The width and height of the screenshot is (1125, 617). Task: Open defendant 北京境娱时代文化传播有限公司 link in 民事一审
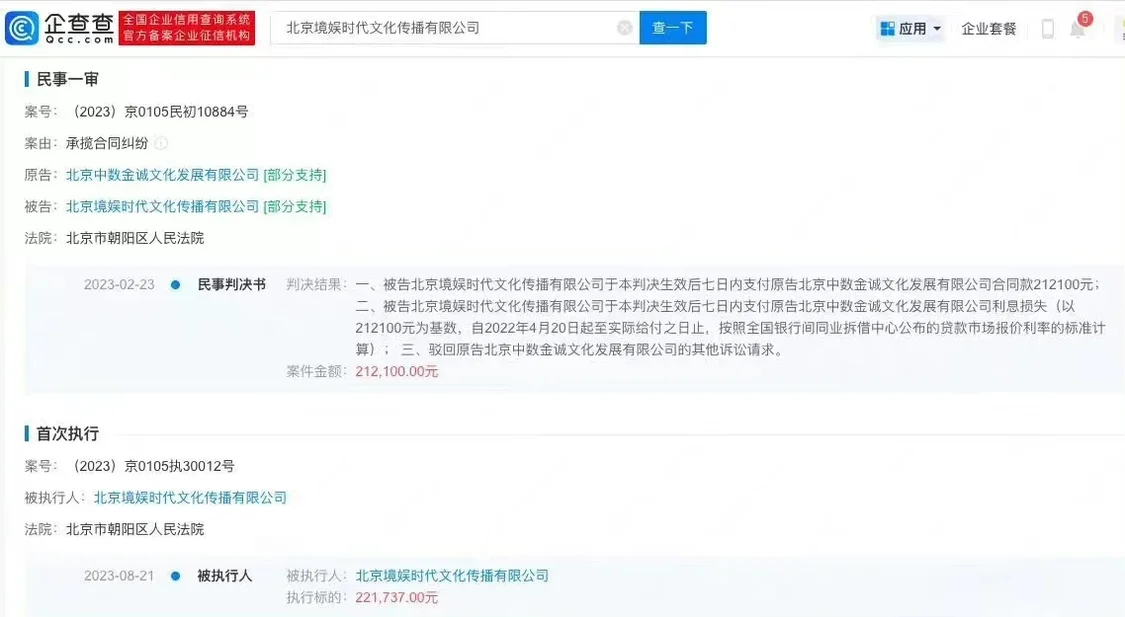pyautogui.click(x=162, y=207)
